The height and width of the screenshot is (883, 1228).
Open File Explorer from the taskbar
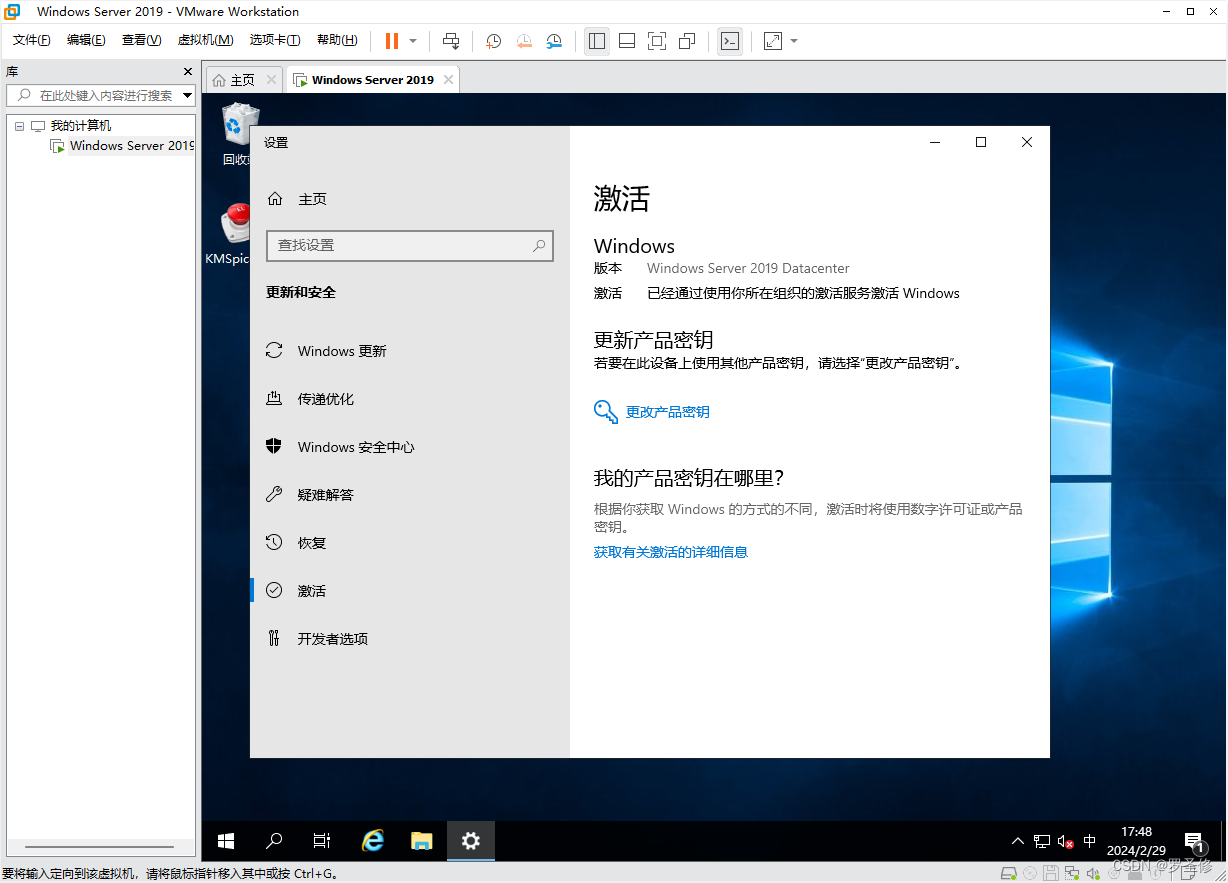coord(422,841)
